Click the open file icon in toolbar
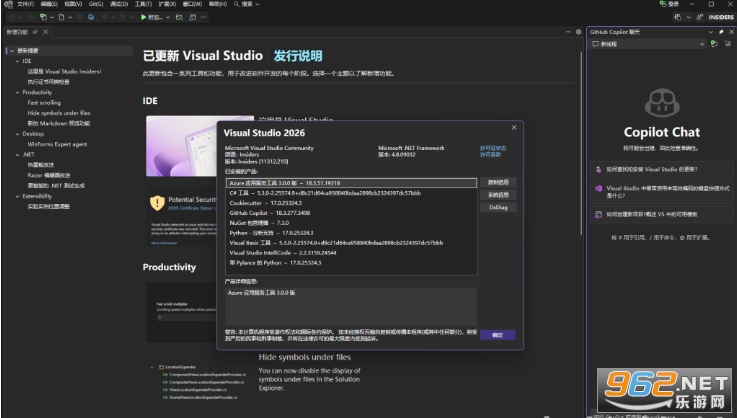Image resolution: width=737 pixels, height=418 pixels. 62,17
